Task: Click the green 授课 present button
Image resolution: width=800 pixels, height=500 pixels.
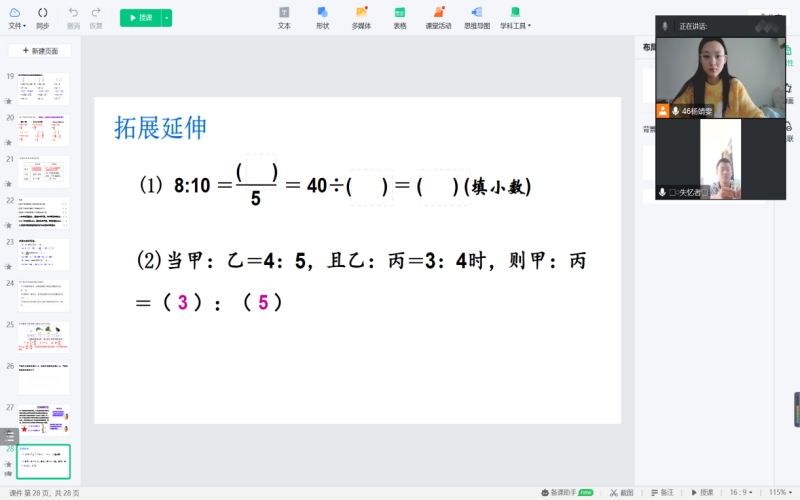Action: [x=140, y=18]
